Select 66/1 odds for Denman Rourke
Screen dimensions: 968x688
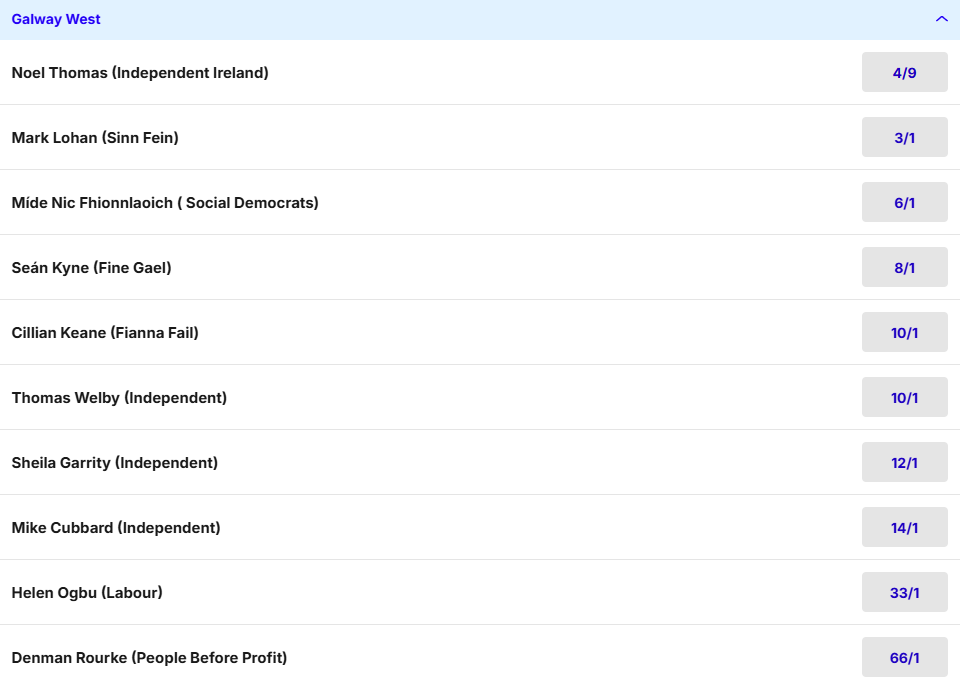(904, 657)
